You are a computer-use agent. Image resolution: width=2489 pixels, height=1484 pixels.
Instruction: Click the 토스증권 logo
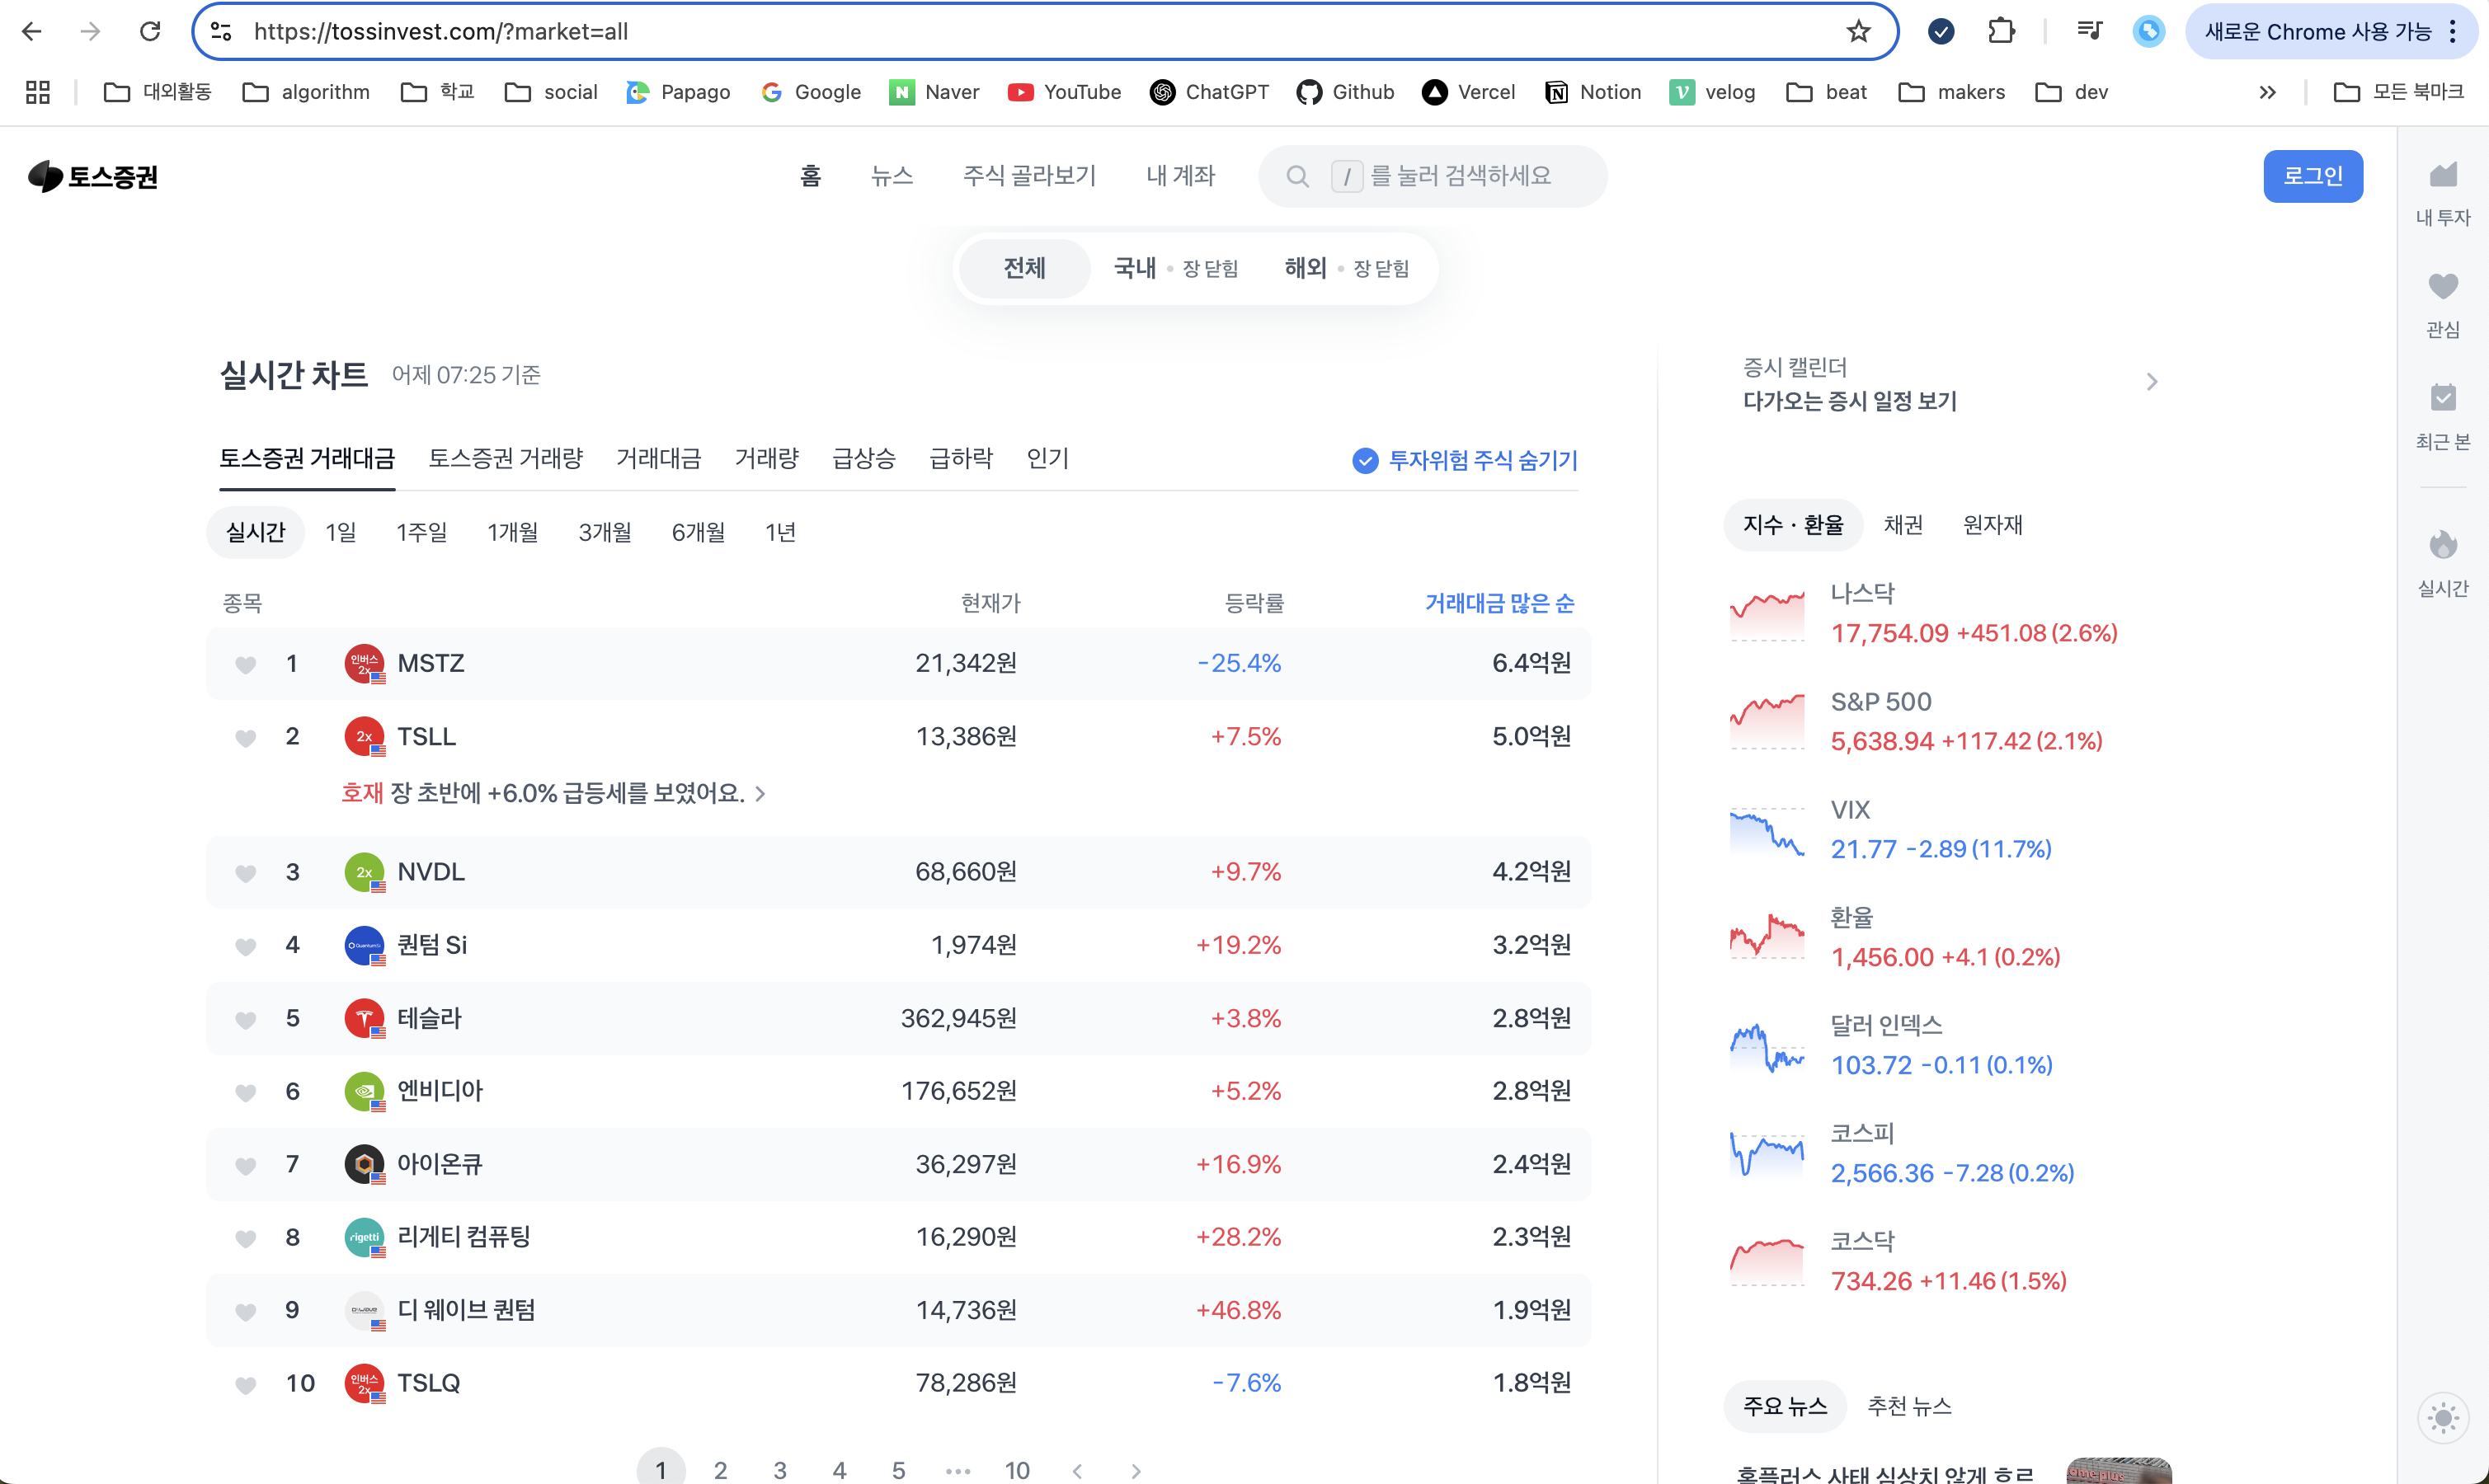[x=93, y=176]
